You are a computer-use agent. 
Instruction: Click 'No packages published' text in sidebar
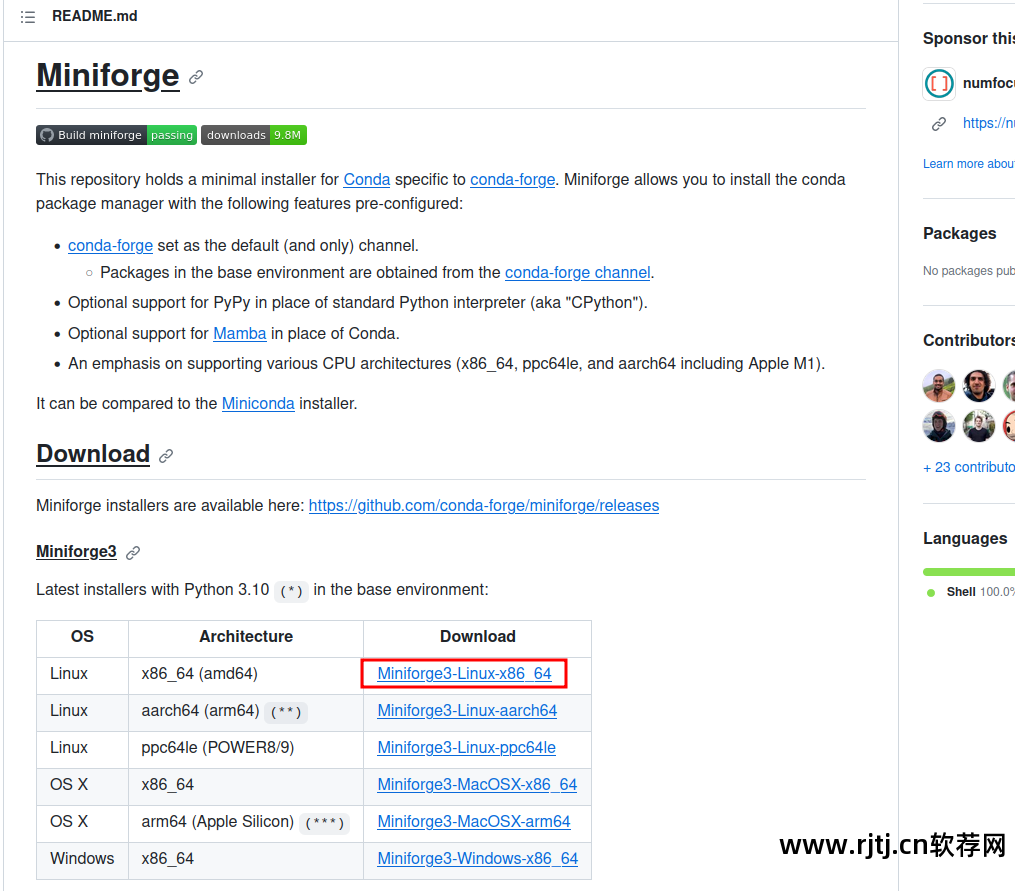pyautogui.click(x=968, y=271)
